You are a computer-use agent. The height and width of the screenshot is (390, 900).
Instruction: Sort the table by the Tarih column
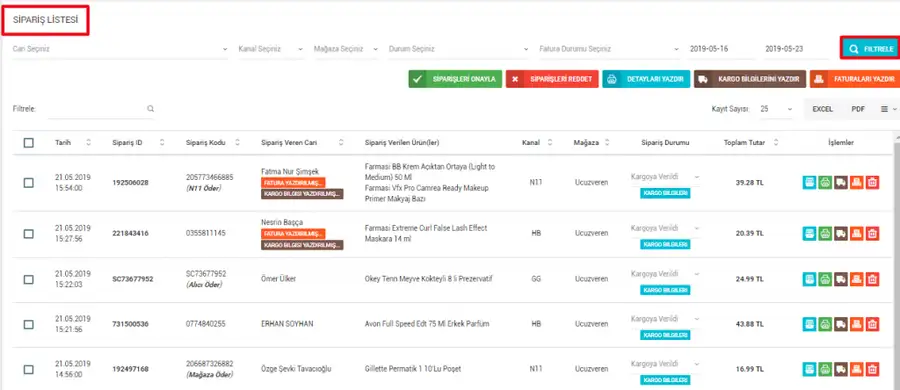point(73,142)
